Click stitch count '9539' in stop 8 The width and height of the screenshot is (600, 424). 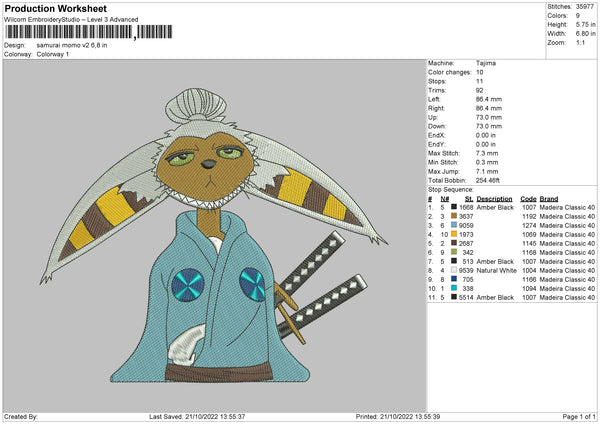coord(466,271)
